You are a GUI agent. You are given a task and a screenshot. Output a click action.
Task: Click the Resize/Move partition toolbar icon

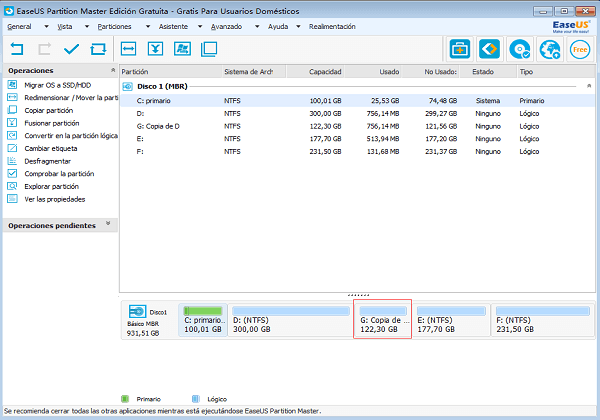[x=129, y=47]
